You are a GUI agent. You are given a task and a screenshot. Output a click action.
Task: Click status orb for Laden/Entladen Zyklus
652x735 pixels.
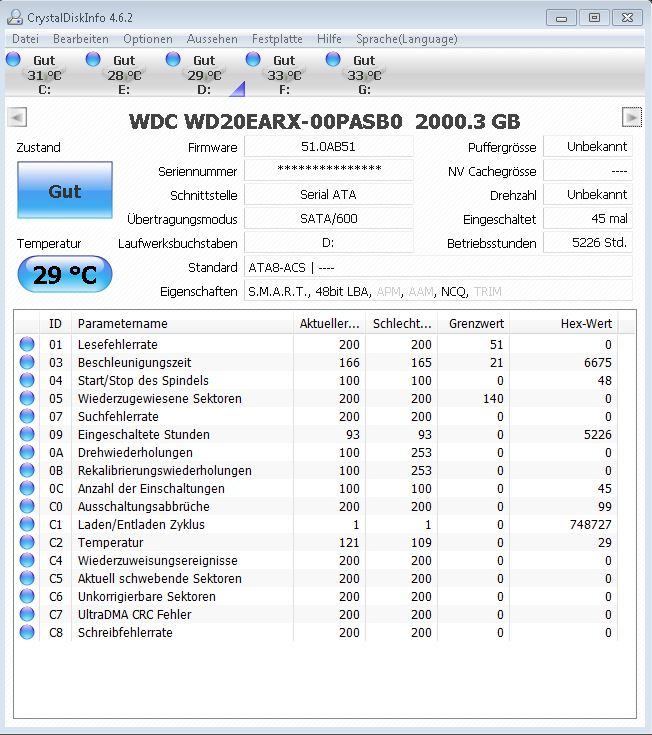27,524
